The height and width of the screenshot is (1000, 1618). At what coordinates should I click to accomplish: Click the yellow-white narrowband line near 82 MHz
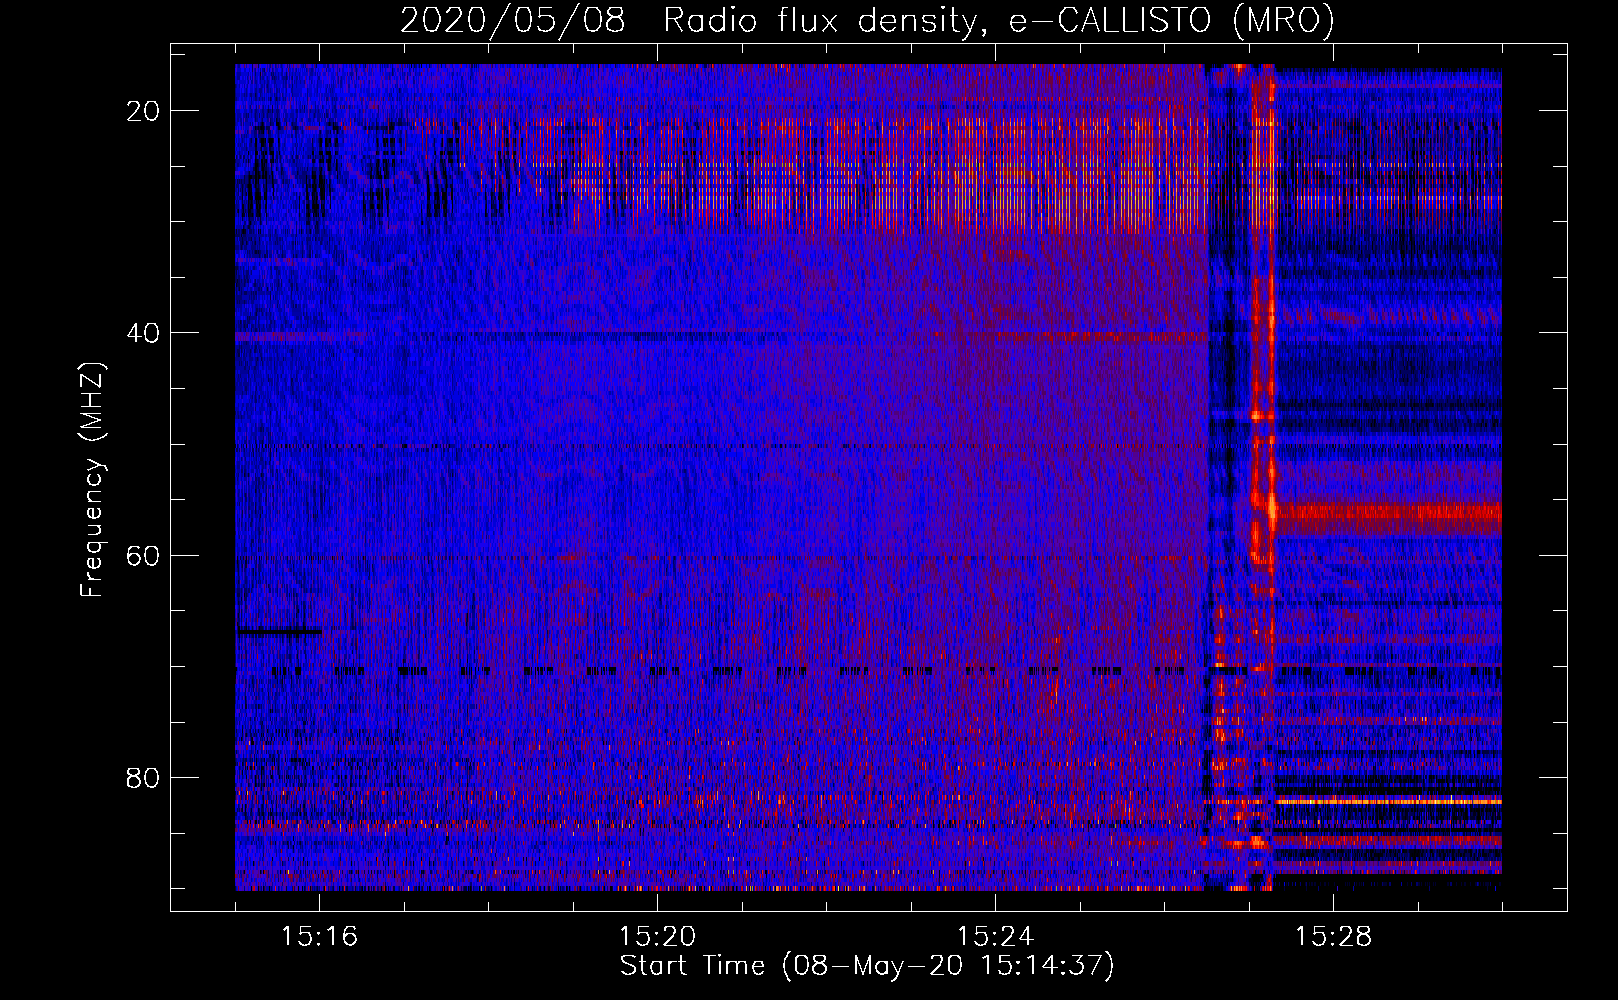pos(1390,801)
